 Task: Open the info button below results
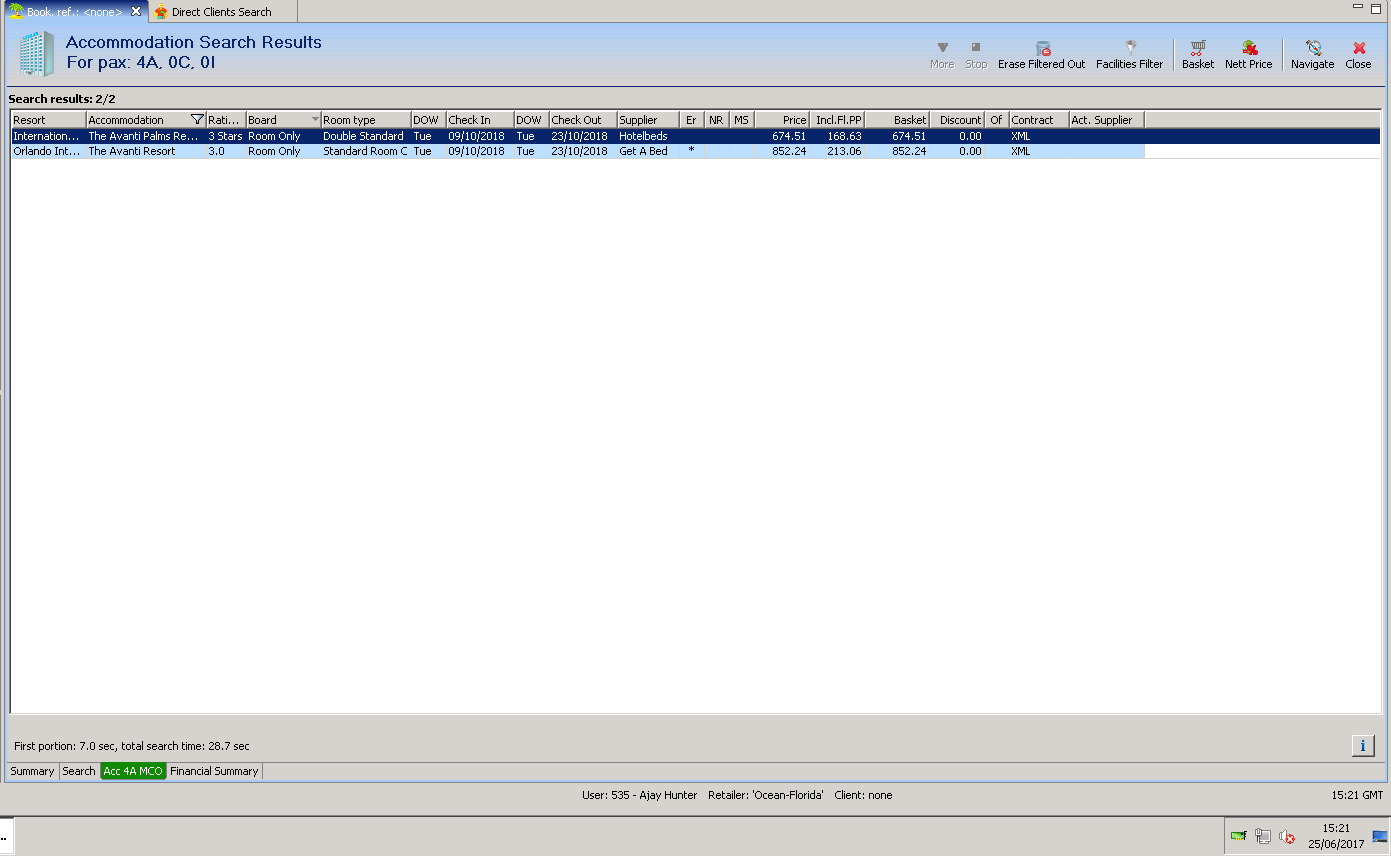(1363, 746)
